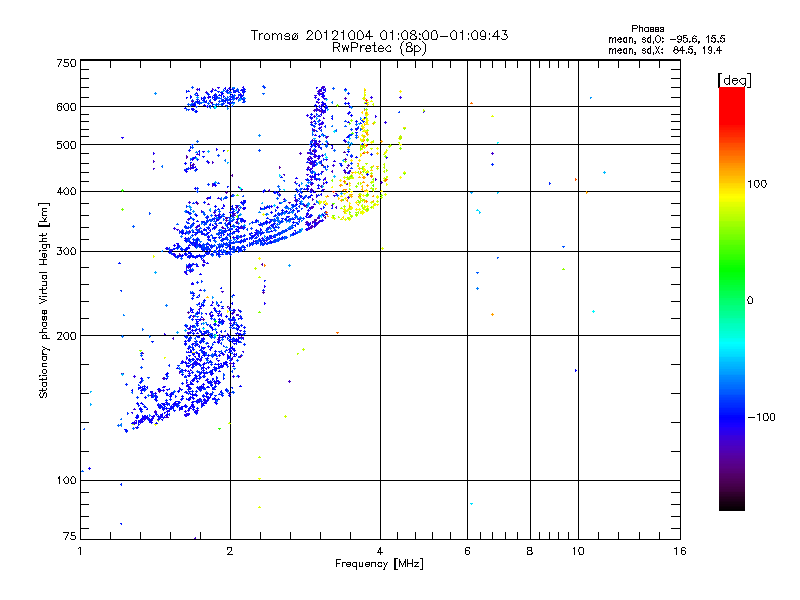Click the x-axis tick label "6"
The image size is (800, 600).
tap(467, 551)
